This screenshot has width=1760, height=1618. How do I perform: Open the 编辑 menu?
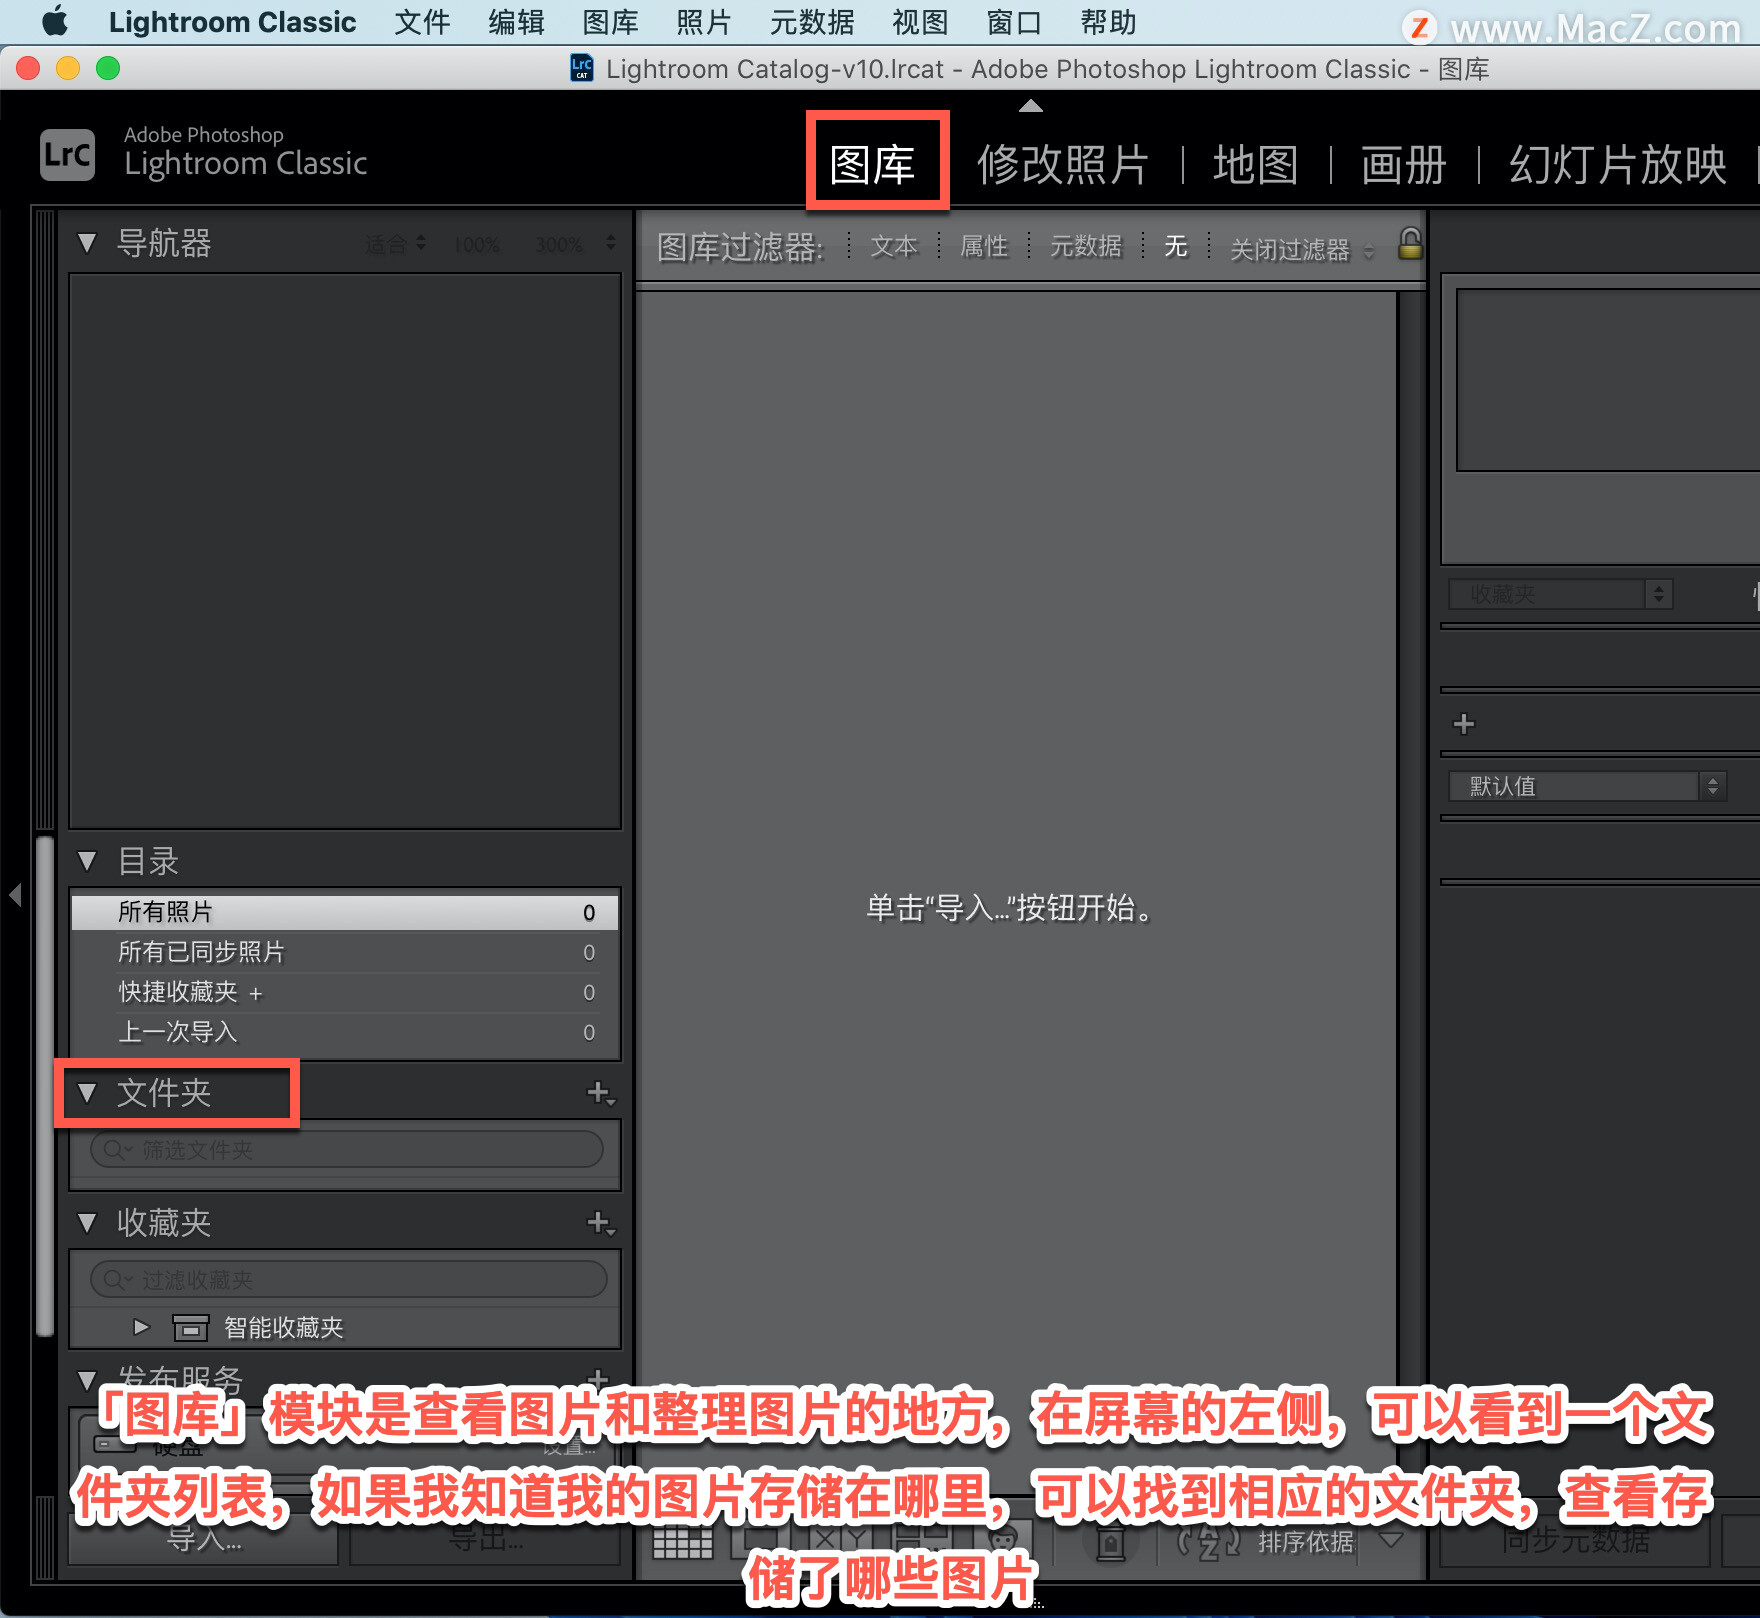pos(516,22)
